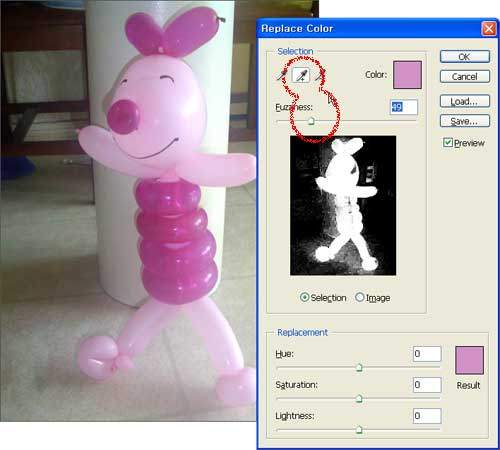Select the Add to Sample eyedropper
This screenshot has height=450, width=500.
point(301,75)
